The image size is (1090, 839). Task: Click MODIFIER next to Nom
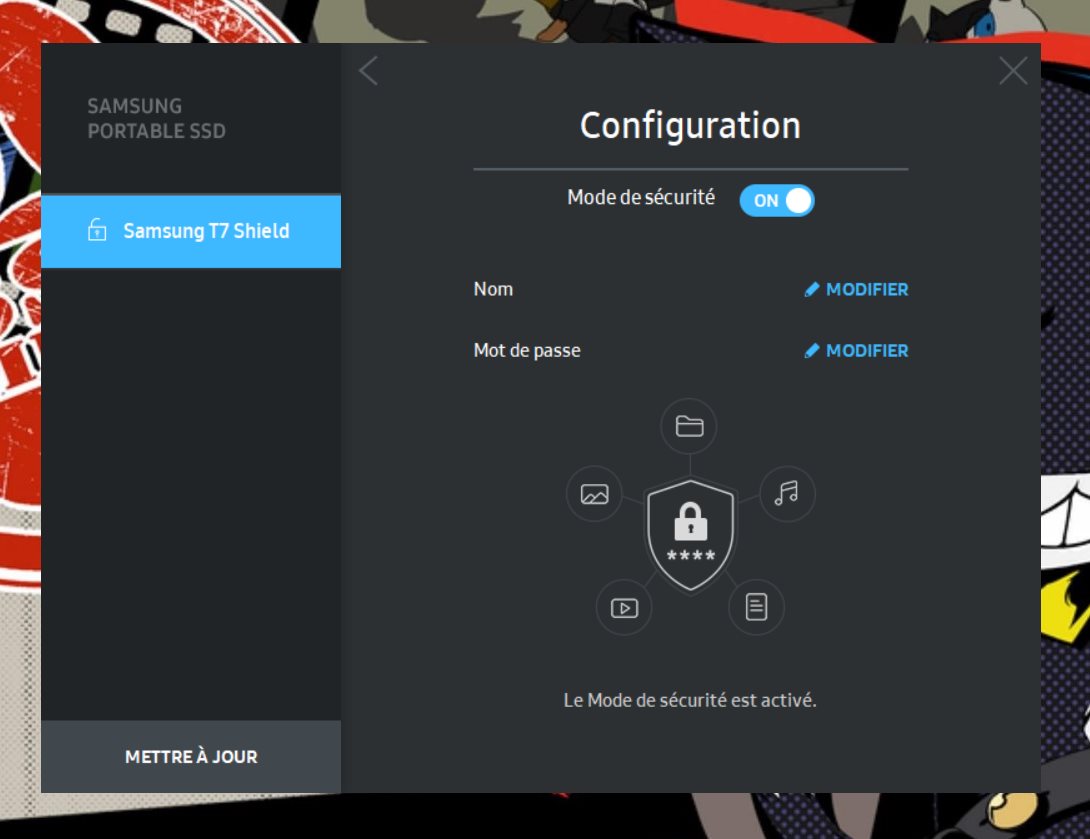(856, 289)
